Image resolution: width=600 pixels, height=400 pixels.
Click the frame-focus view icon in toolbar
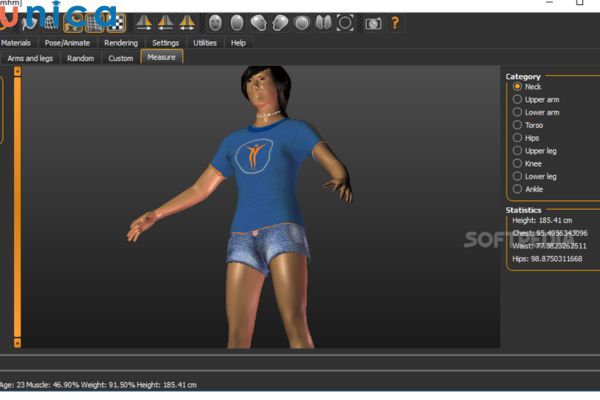click(x=345, y=22)
